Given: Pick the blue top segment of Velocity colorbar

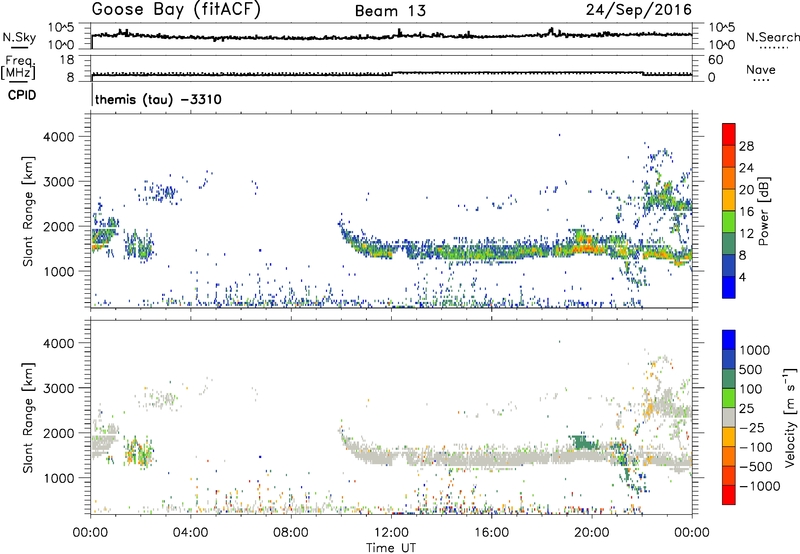Looking at the screenshot, I should point(729,339).
